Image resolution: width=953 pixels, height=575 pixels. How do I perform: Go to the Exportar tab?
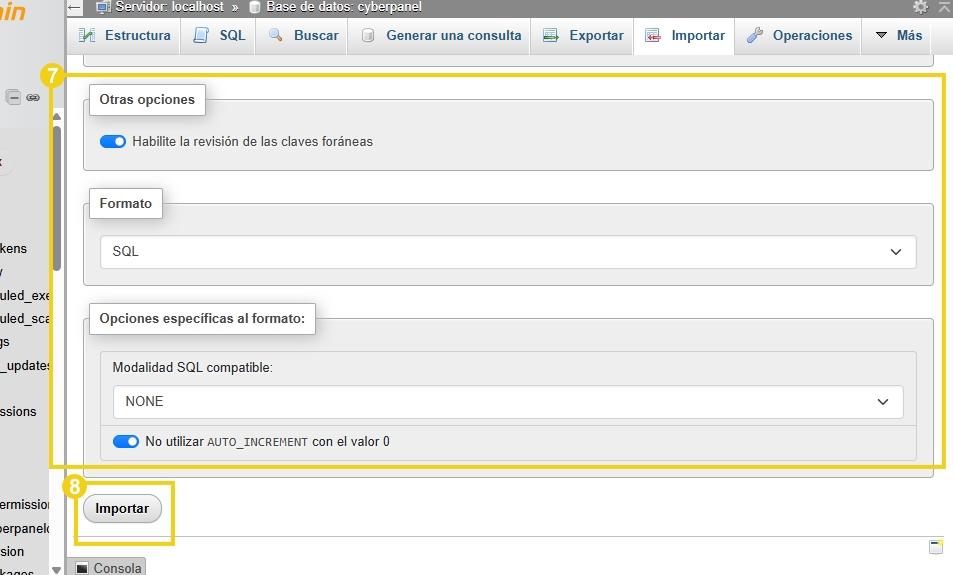tap(583, 35)
